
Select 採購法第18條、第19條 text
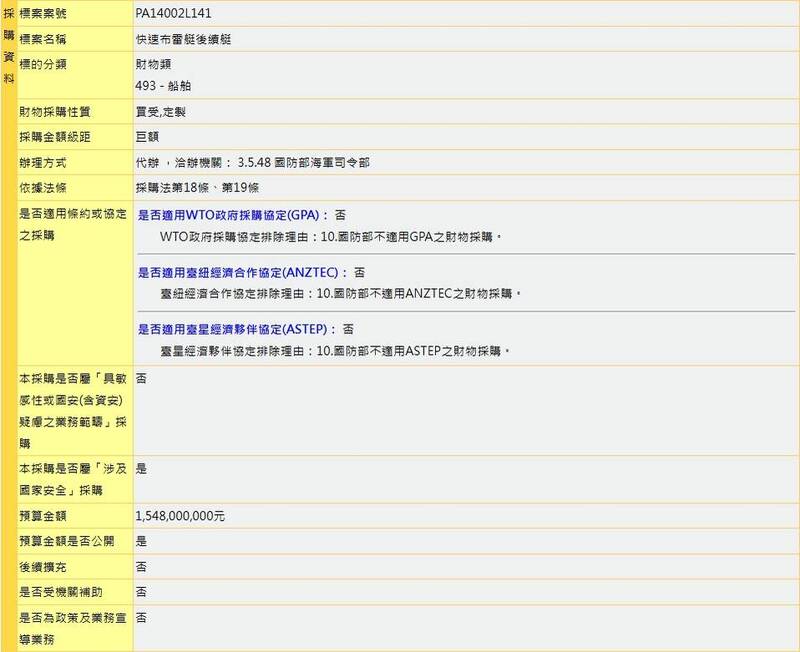pos(197,188)
